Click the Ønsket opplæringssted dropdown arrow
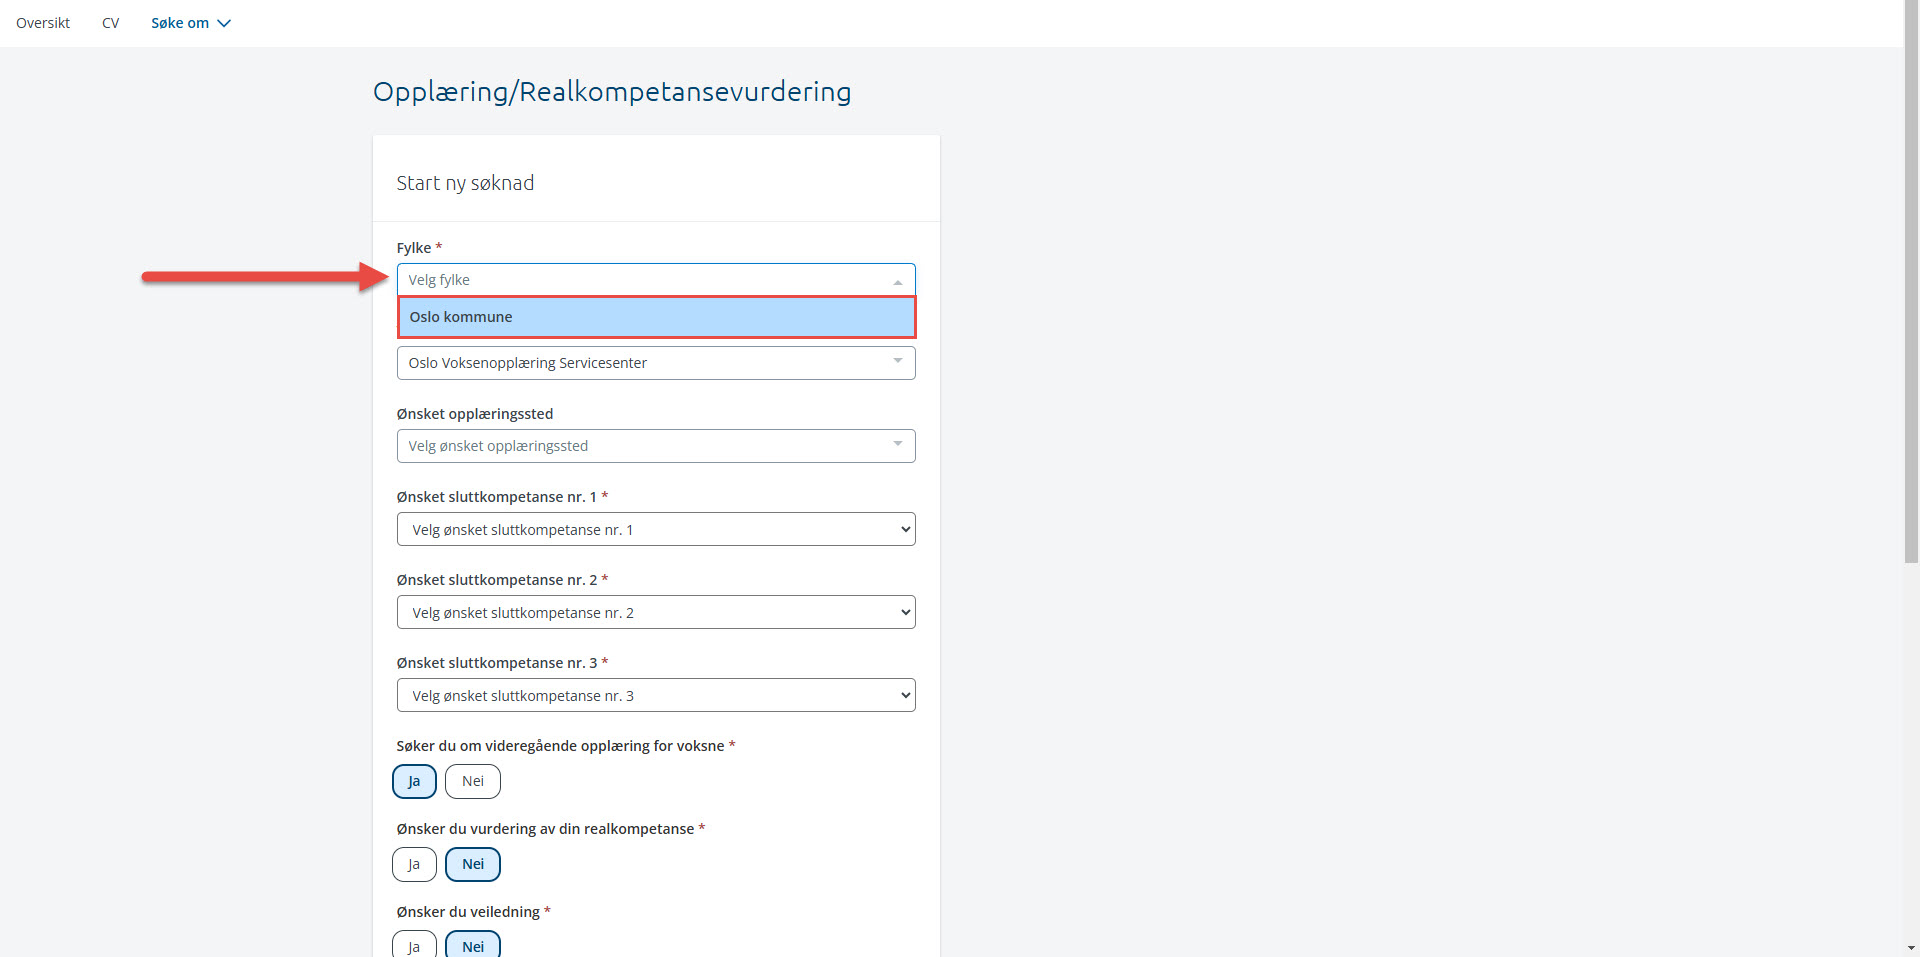 [897, 445]
